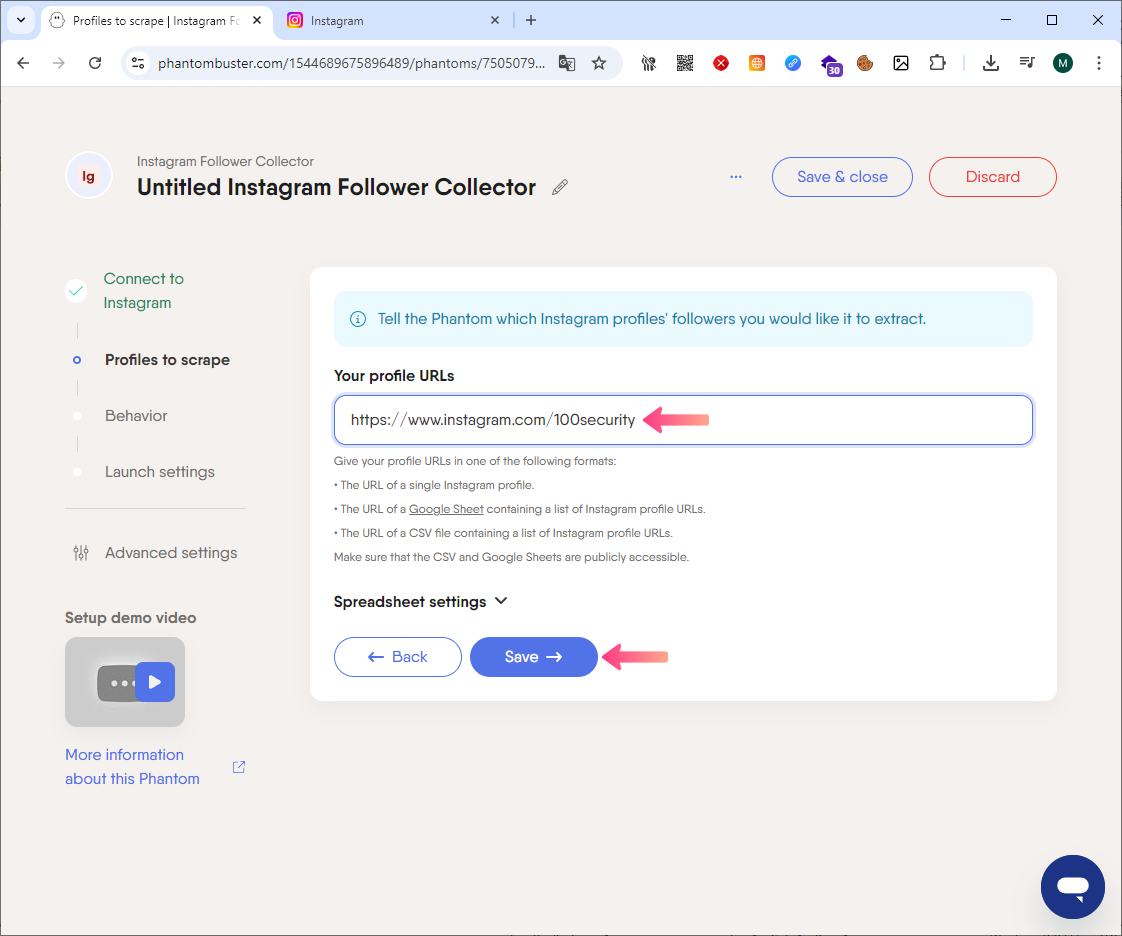Click the Discard button
Image resolution: width=1122 pixels, height=936 pixels.
[x=992, y=177]
